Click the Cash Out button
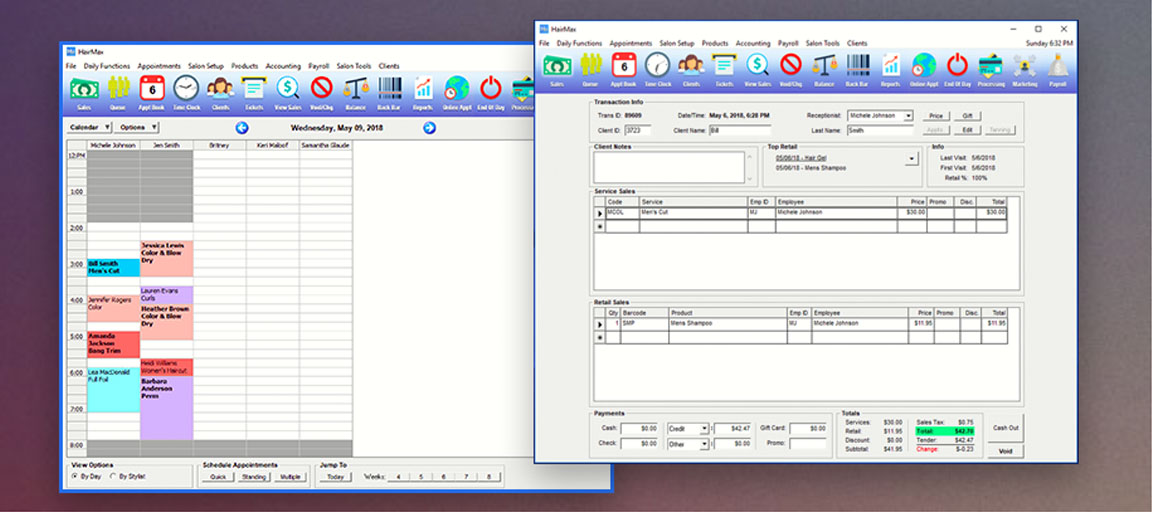This screenshot has width=1152, height=512. pos(1005,427)
